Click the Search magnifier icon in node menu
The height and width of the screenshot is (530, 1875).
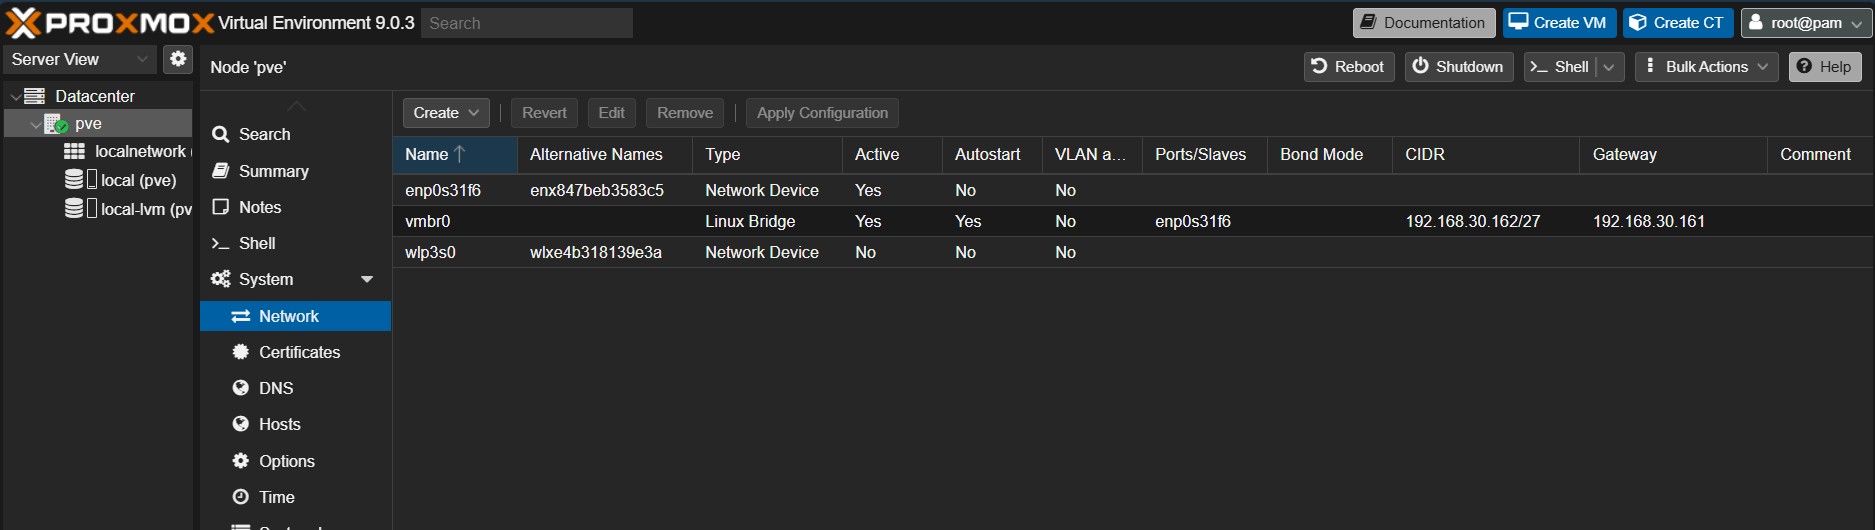click(x=221, y=134)
